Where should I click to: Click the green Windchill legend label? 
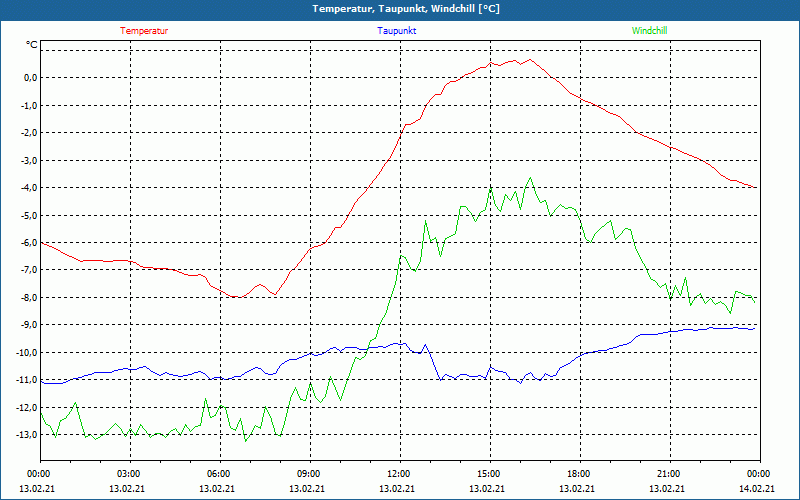coord(649,31)
